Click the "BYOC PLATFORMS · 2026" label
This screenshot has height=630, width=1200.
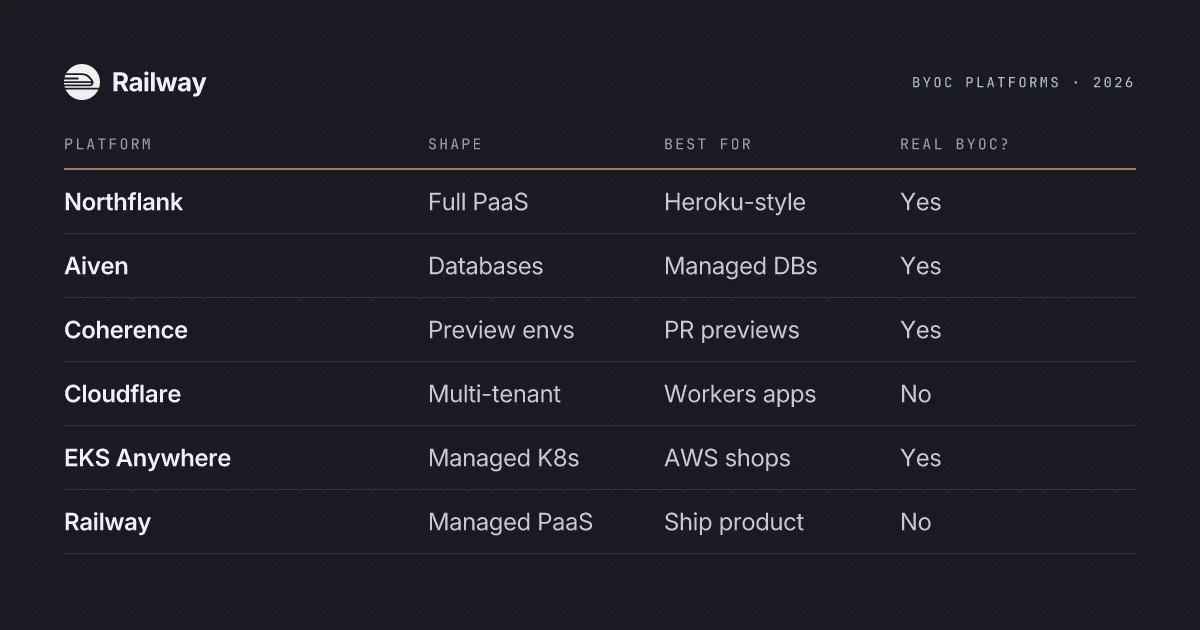tap(1023, 83)
